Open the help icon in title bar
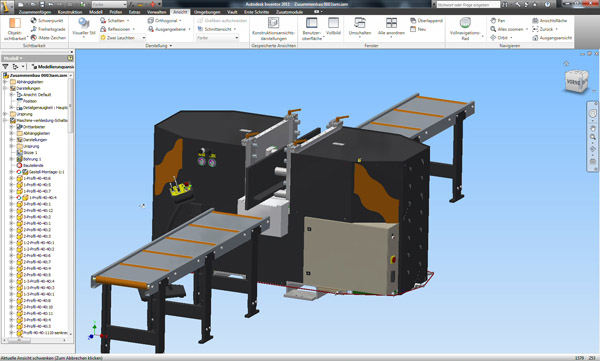The image size is (600, 361). 547,4
